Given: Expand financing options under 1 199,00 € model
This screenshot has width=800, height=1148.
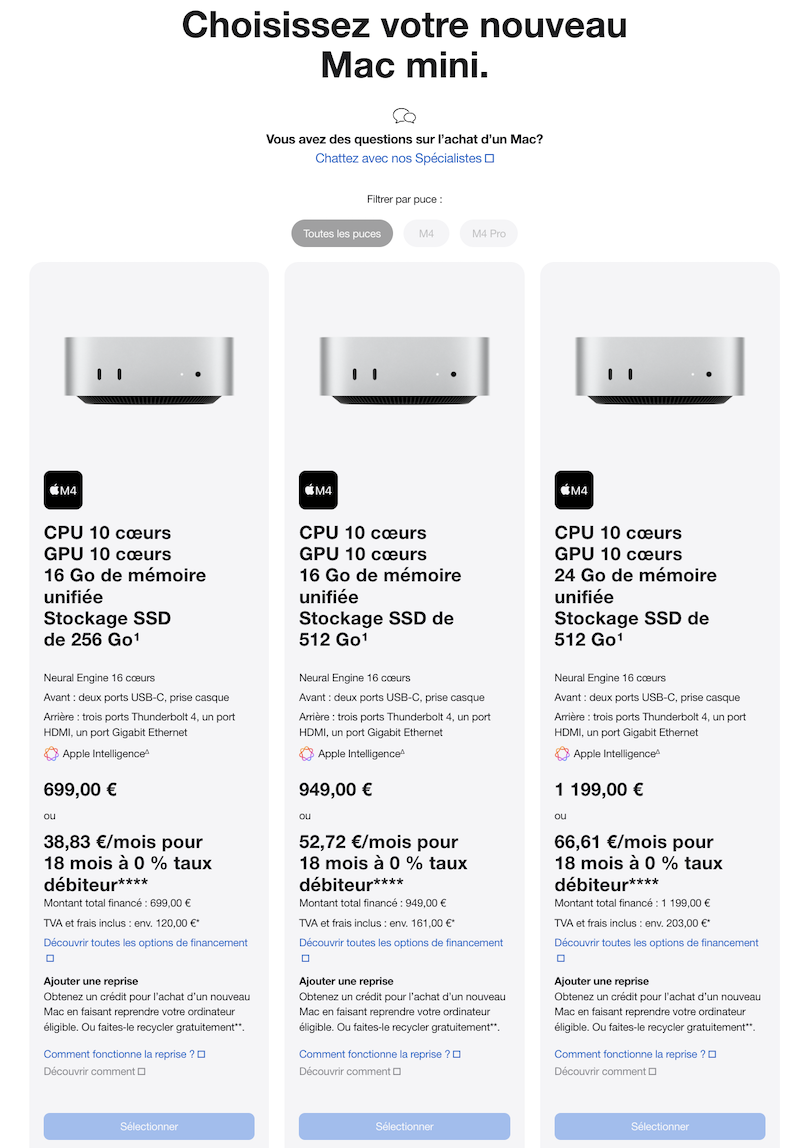Looking at the screenshot, I should pyautogui.click(x=656, y=943).
